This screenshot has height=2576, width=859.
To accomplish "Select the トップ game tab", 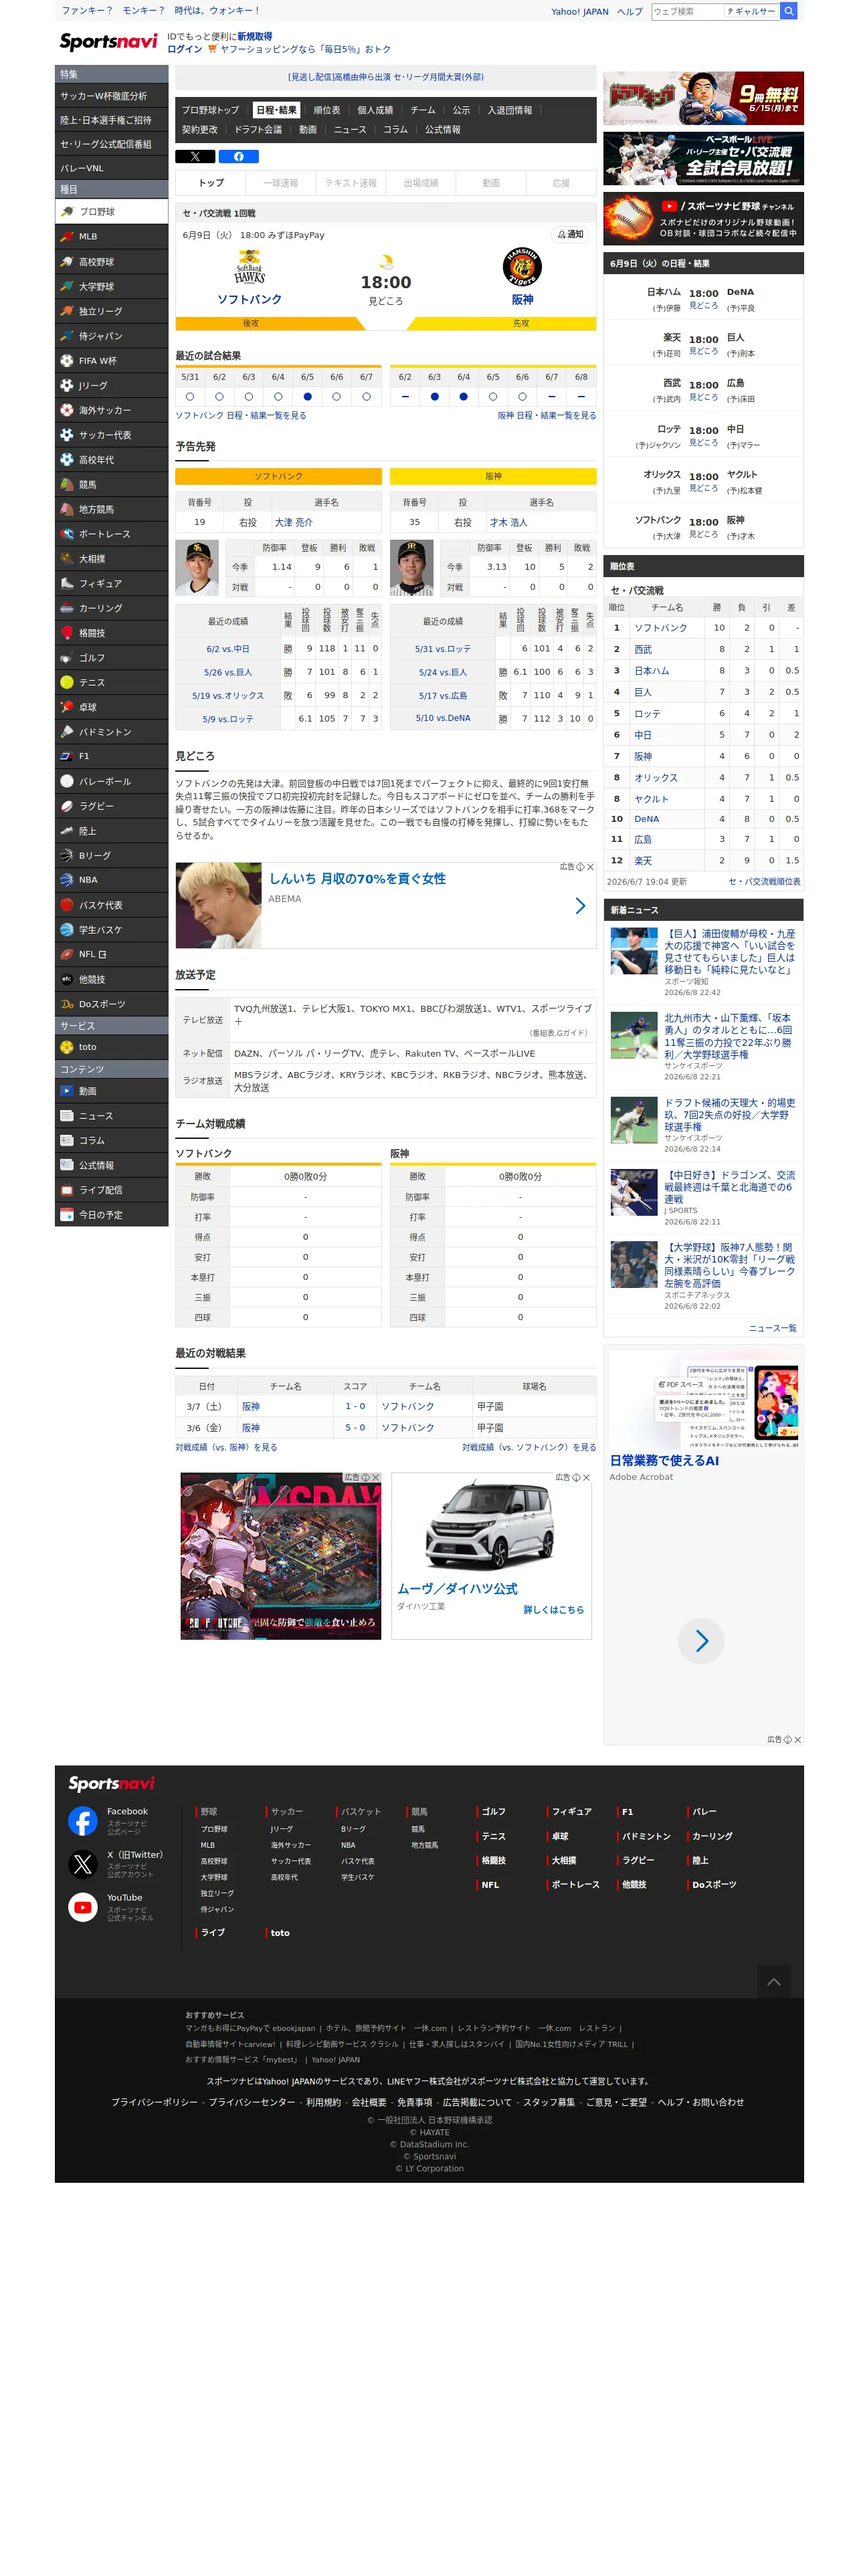I will (211, 183).
